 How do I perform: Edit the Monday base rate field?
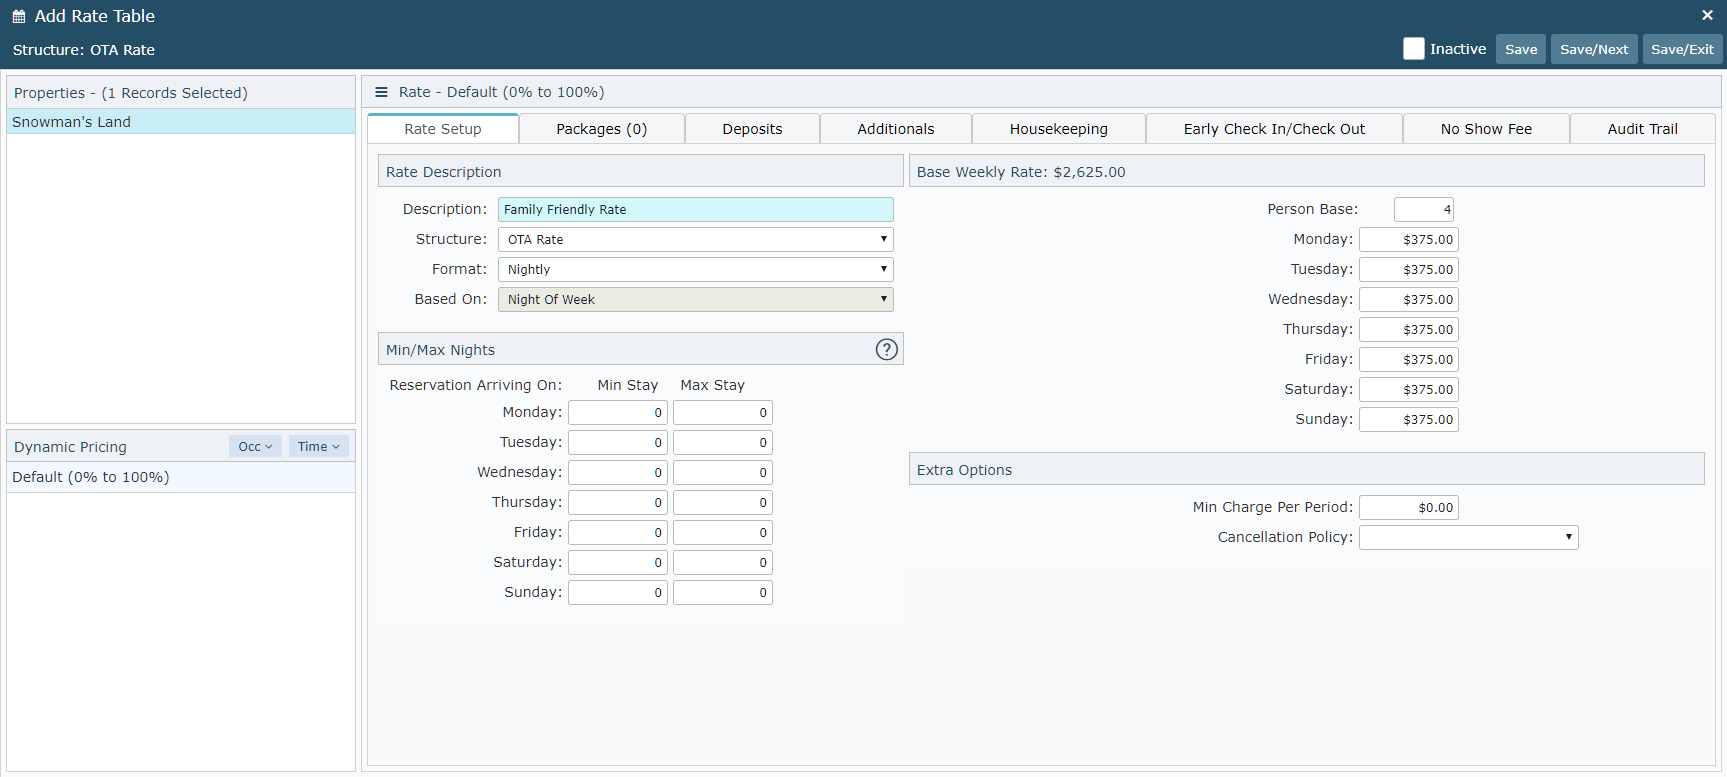[1408, 239]
